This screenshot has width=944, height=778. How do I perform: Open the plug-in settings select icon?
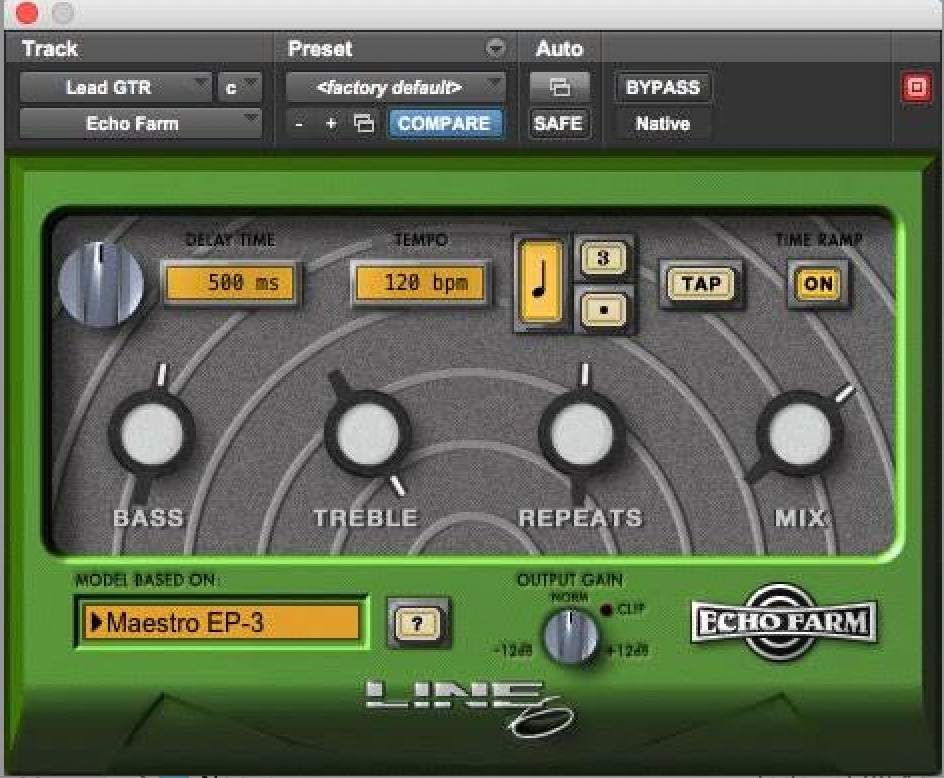coord(363,123)
